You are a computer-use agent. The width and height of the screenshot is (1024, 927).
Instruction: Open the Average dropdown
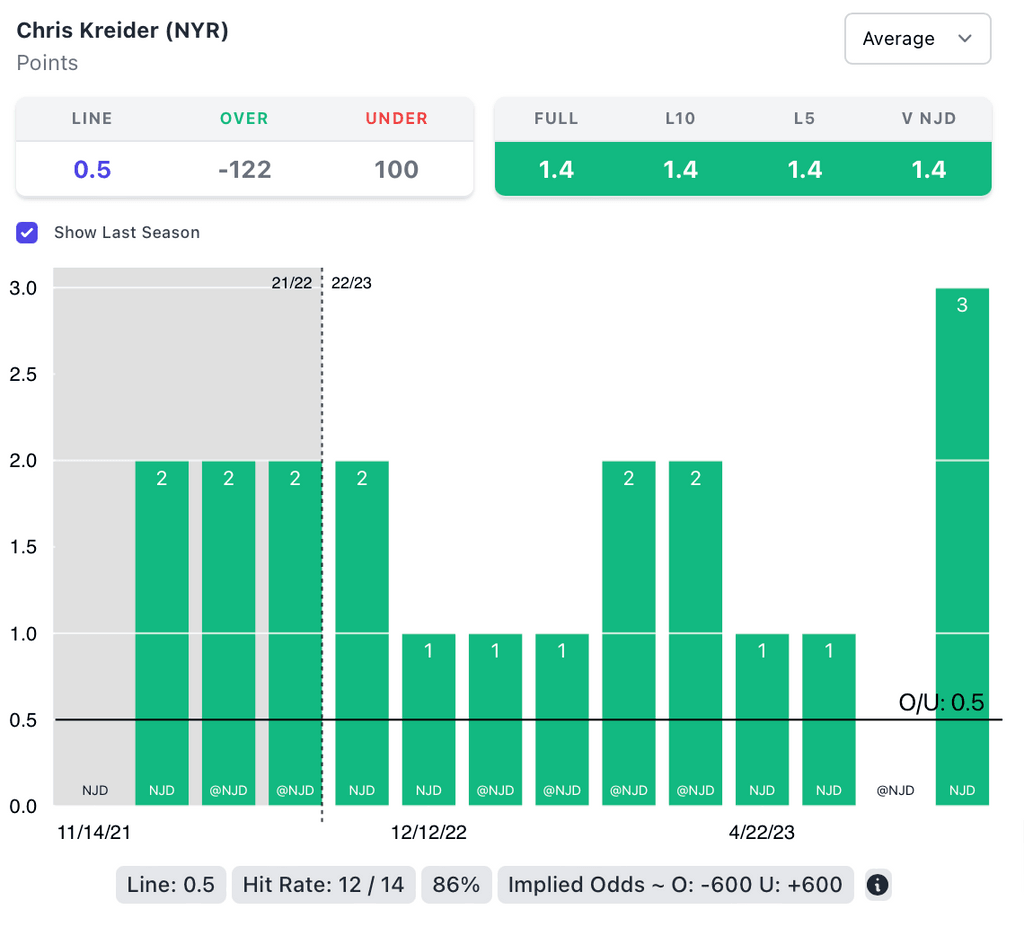918,39
